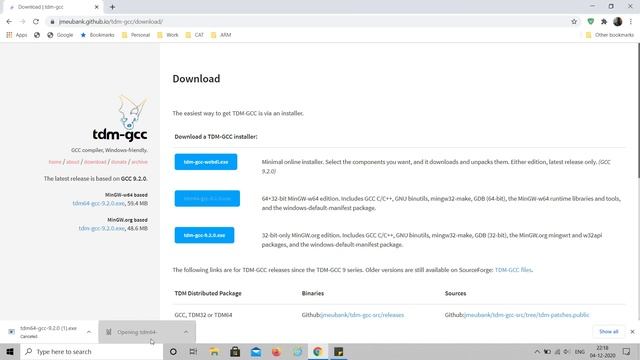Viewport: 640px width, 360px height.
Task: Open the volume tray icon
Action: (567, 351)
